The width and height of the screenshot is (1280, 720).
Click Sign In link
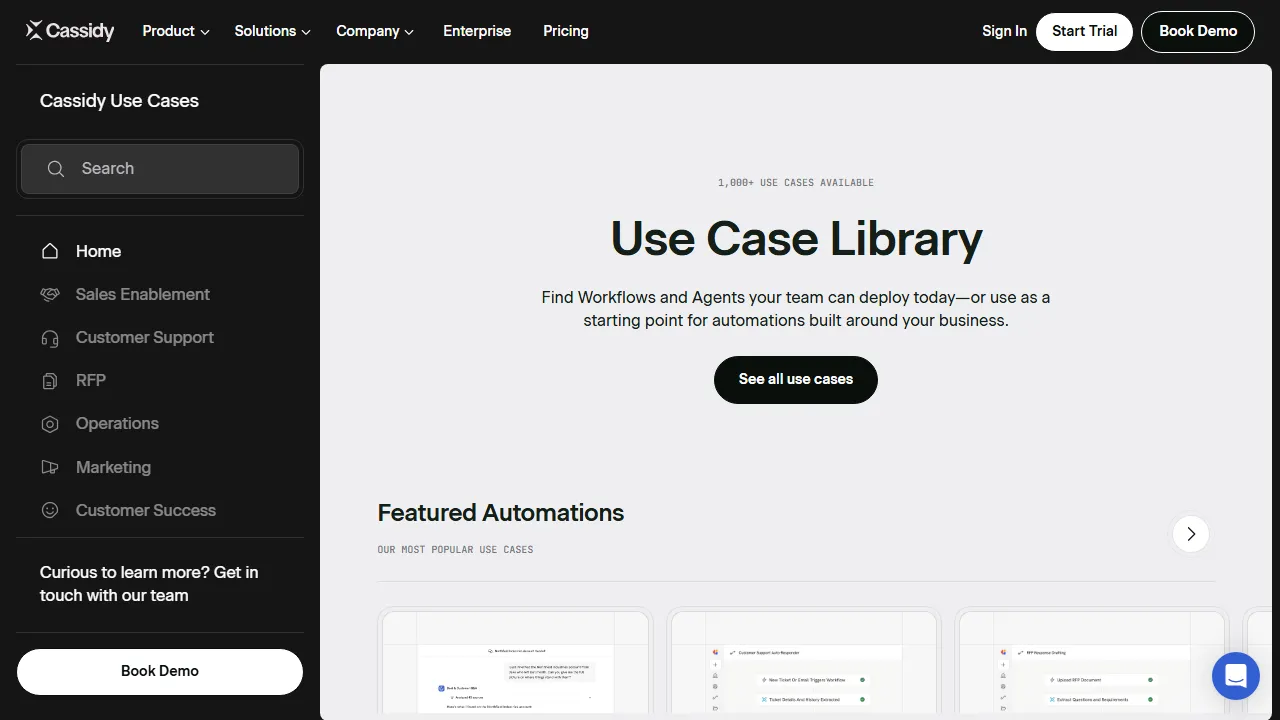(1004, 31)
